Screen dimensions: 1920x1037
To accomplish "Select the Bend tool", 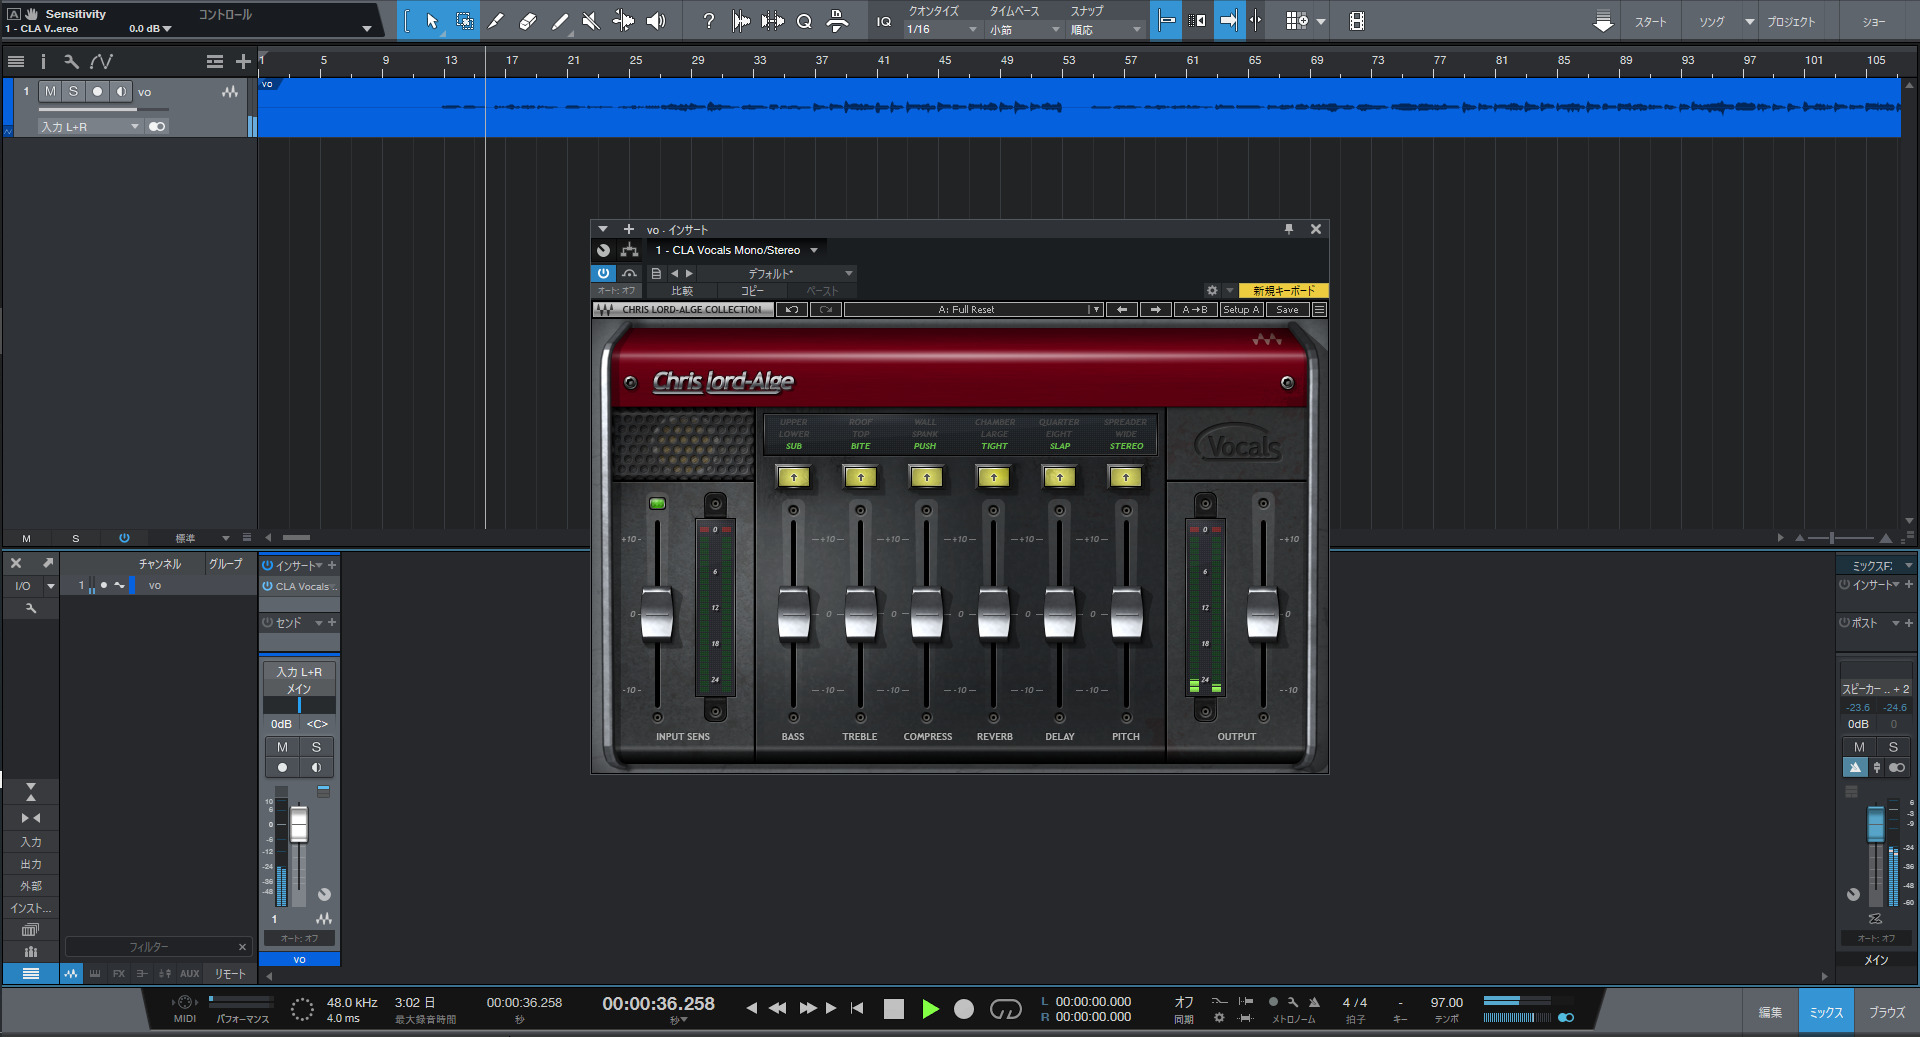I will tap(623, 21).
